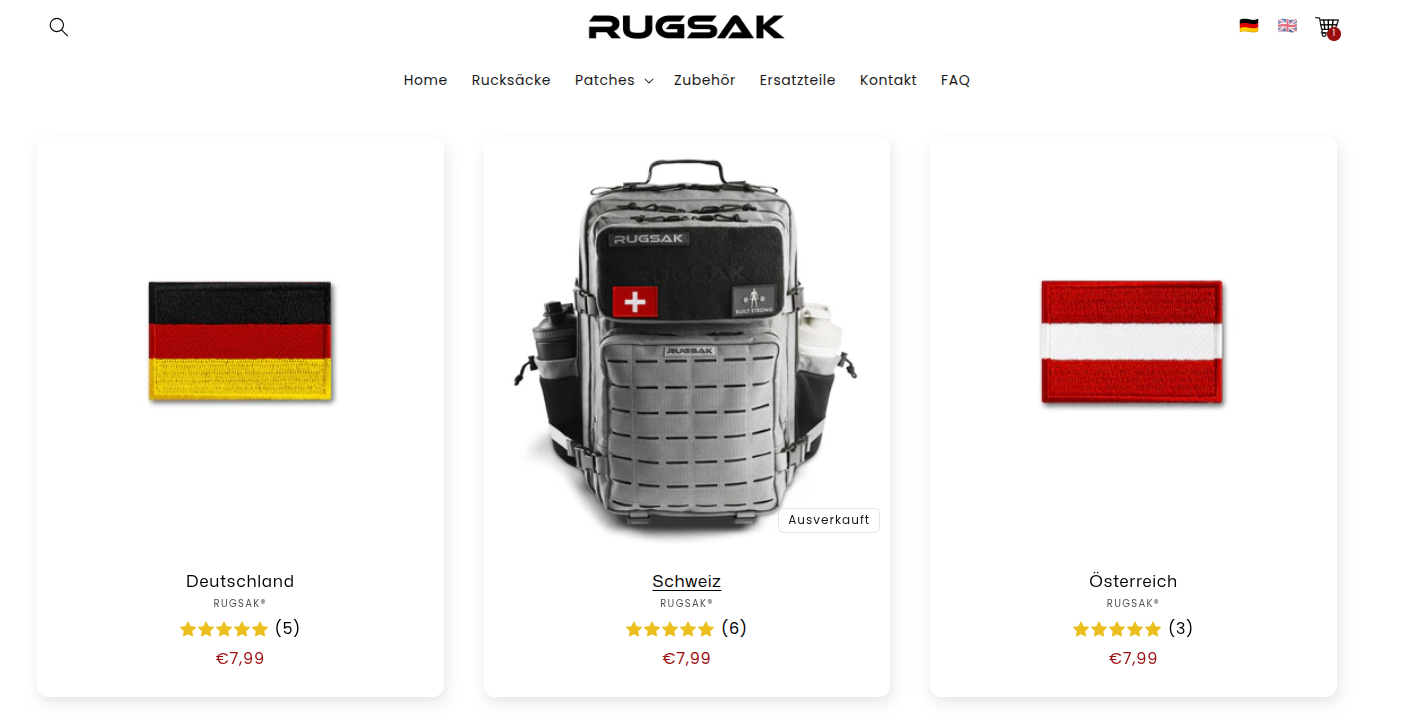Switch language using the UK flag
Viewport: 1414px width, 714px height.
[x=1287, y=26]
